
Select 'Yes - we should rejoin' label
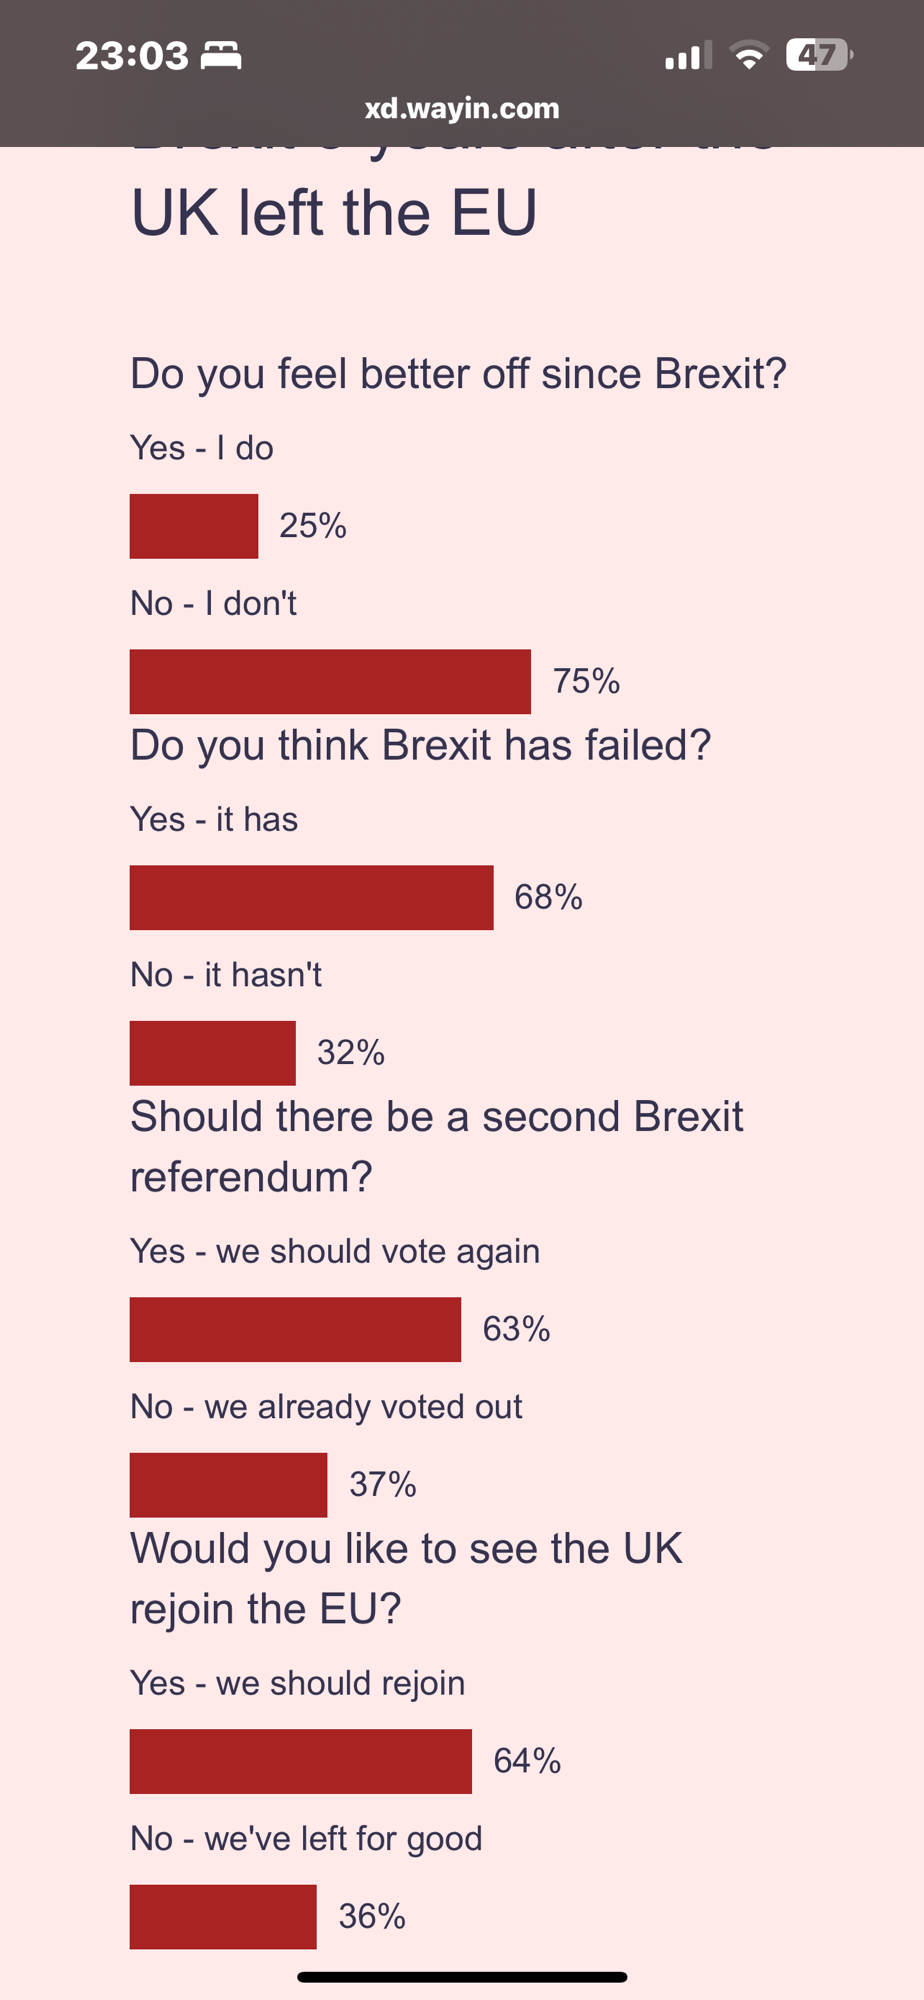click(298, 1683)
